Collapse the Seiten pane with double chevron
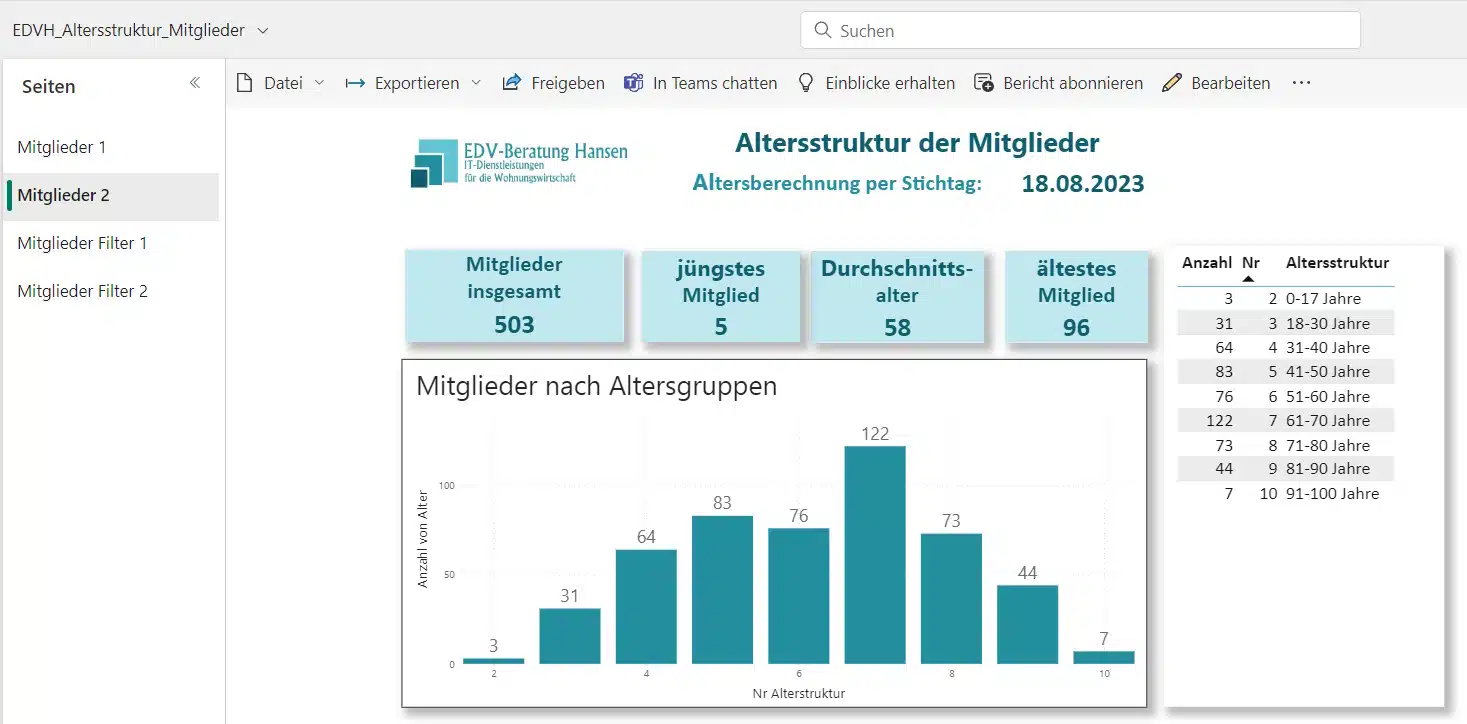This screenshot has width=1467, height=724. [195, 83]
